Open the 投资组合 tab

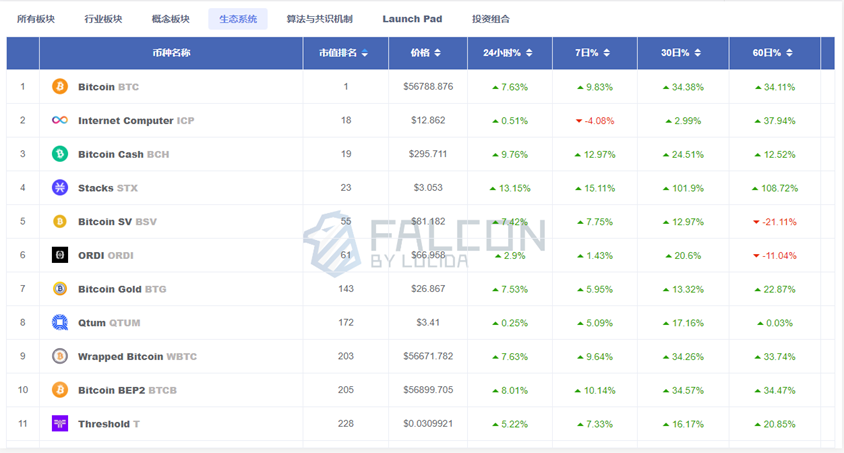tap(491, 19)
